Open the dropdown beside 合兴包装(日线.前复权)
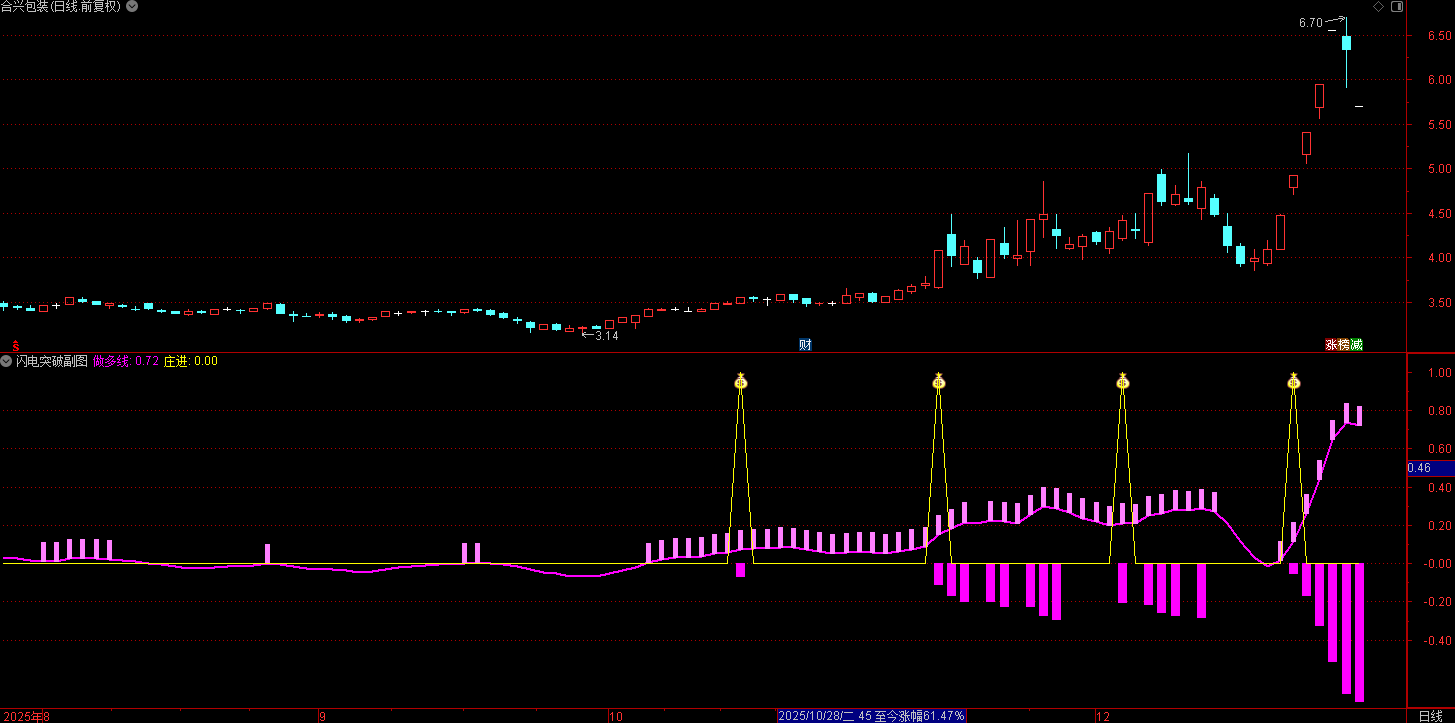Image resolution: width=1455 pixels, height=723 pixels. [133, 7]
